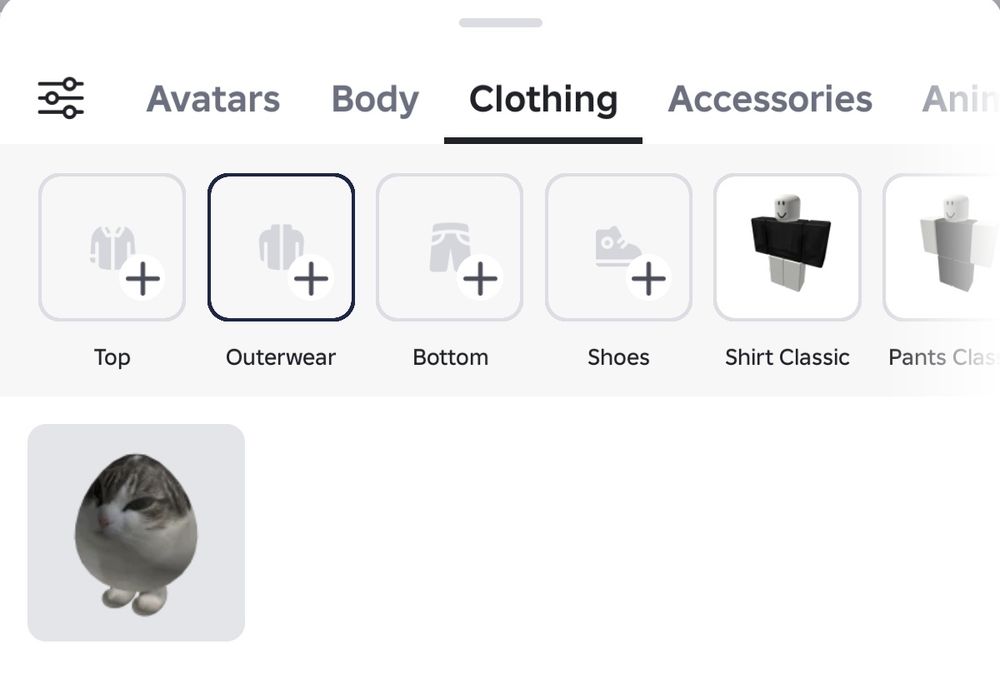The height and width of the screenshot is (698, 1000).
Task: Add a Bottom clothing item
Action: coord(450,247)
